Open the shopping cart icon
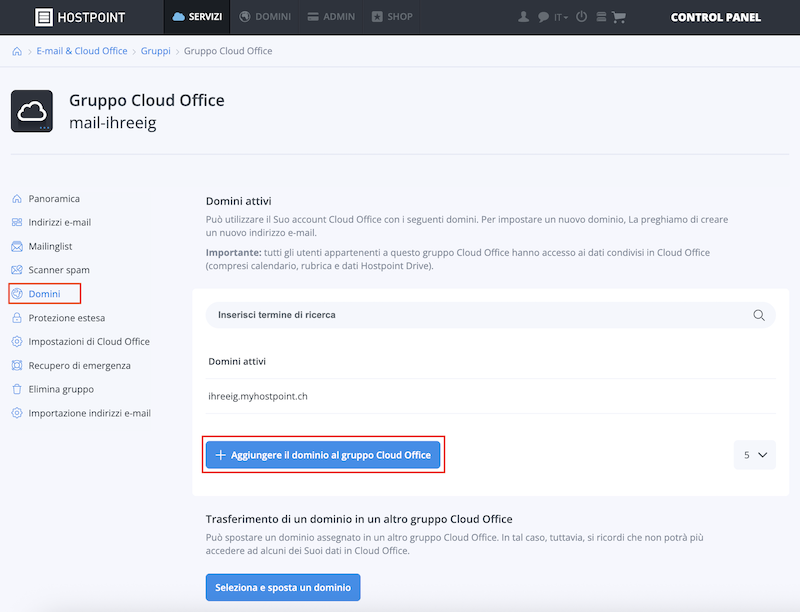The height and width of the screenshot is (612, 800). coord(618,17)
